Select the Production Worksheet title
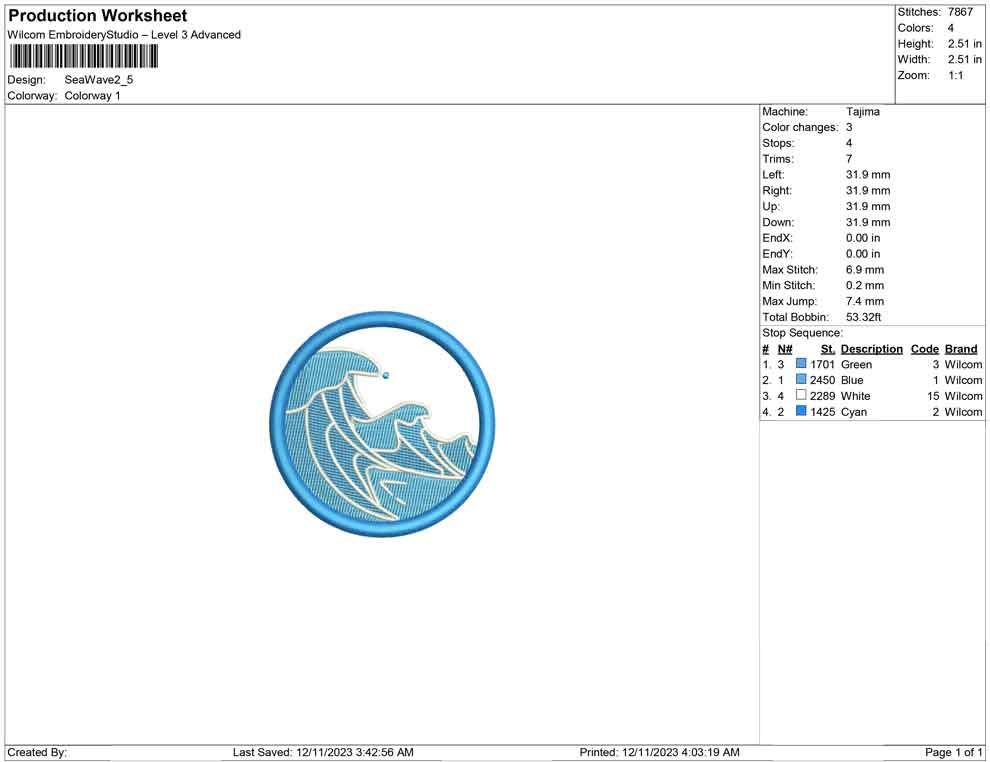 click(97, 16)
